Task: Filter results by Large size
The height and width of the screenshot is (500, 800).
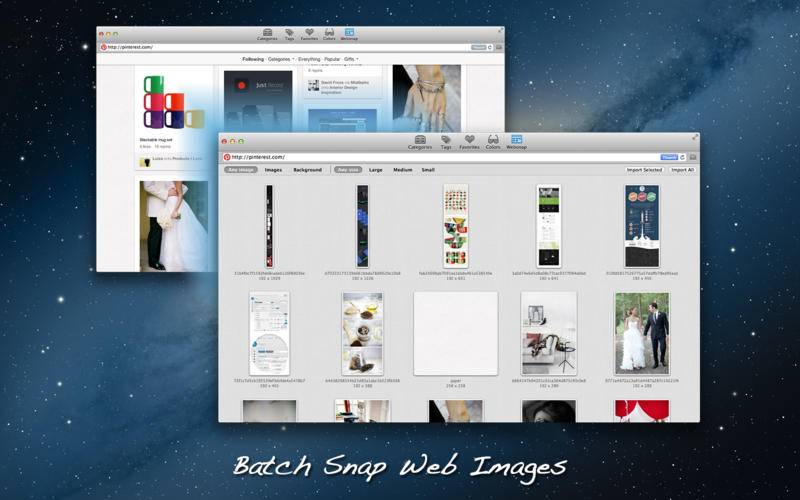Action: click(376, 169)
